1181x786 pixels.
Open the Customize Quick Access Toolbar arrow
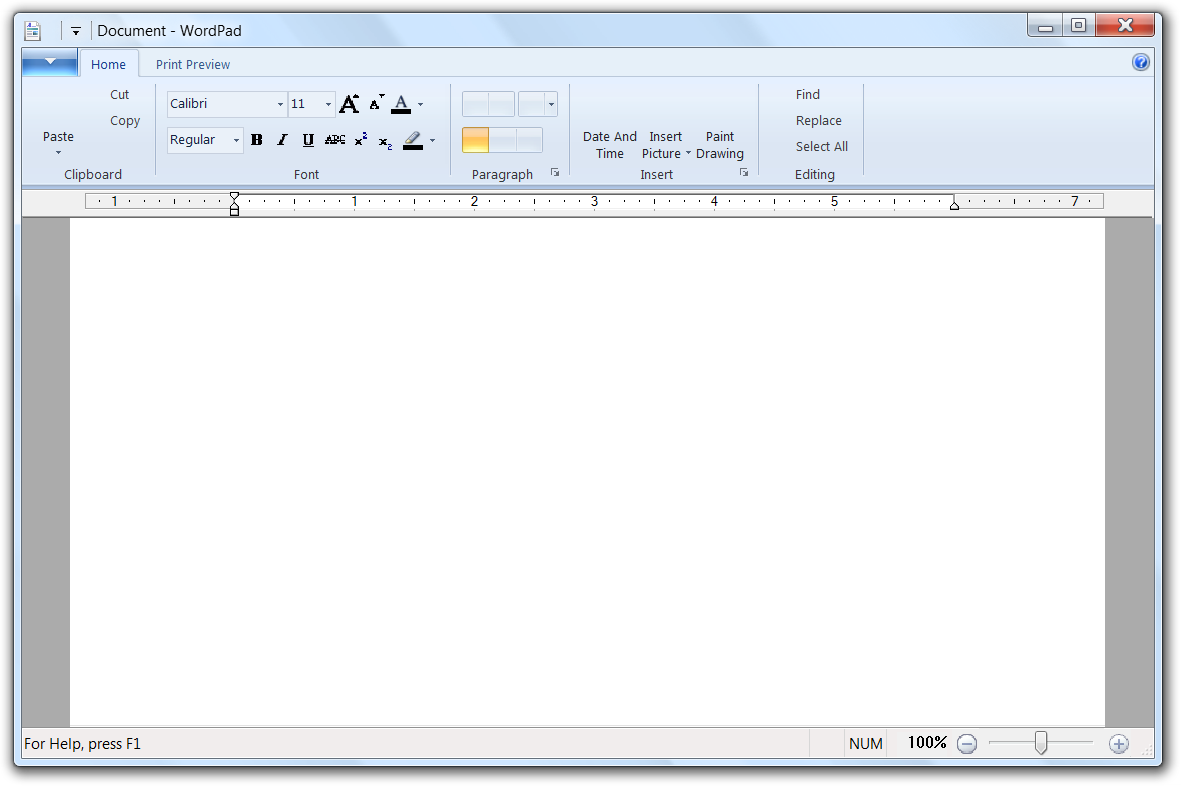coord(75,31)
